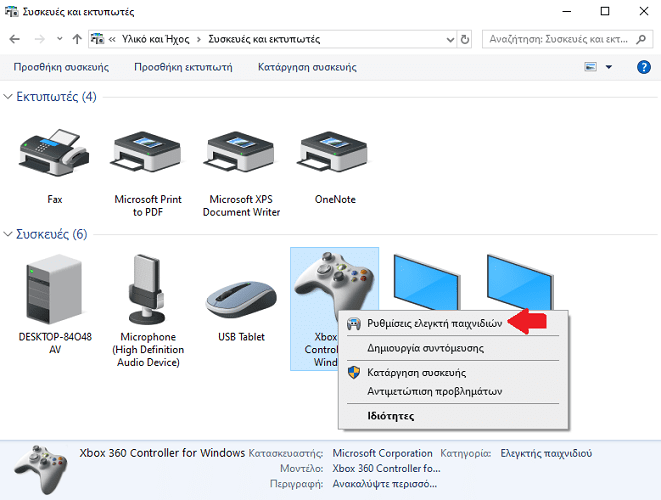Open the recent locations dropdown arrow
This screenshot has width=661, height=500.
coord(59,39)
